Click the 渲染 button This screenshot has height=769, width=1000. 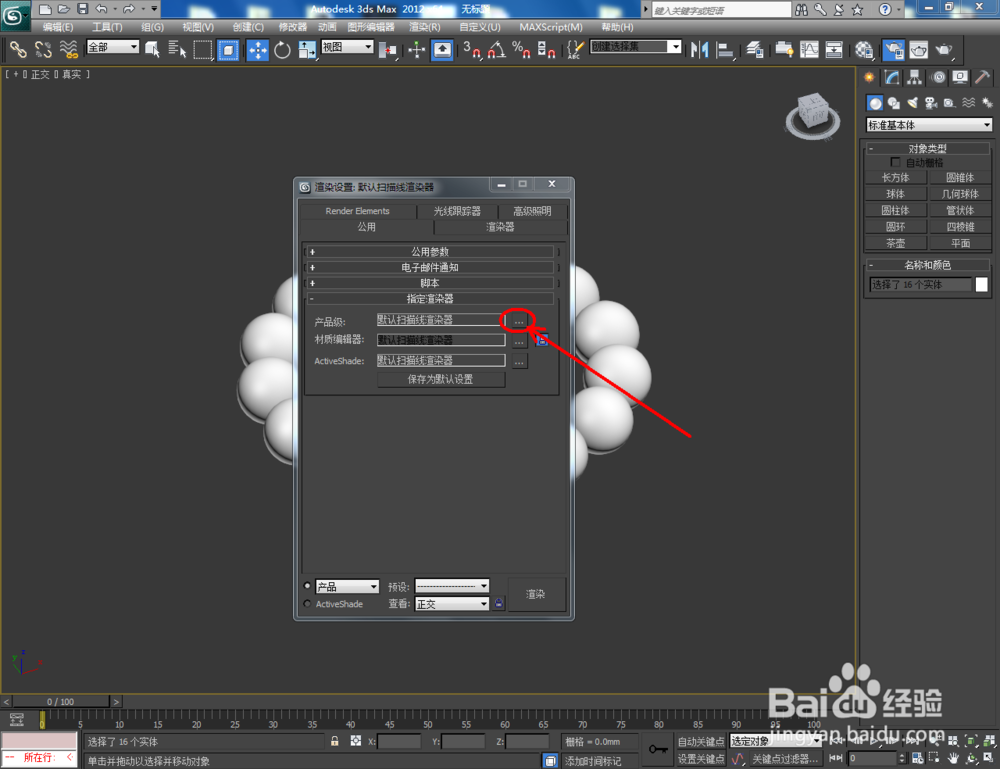click(x=536, y=594)
